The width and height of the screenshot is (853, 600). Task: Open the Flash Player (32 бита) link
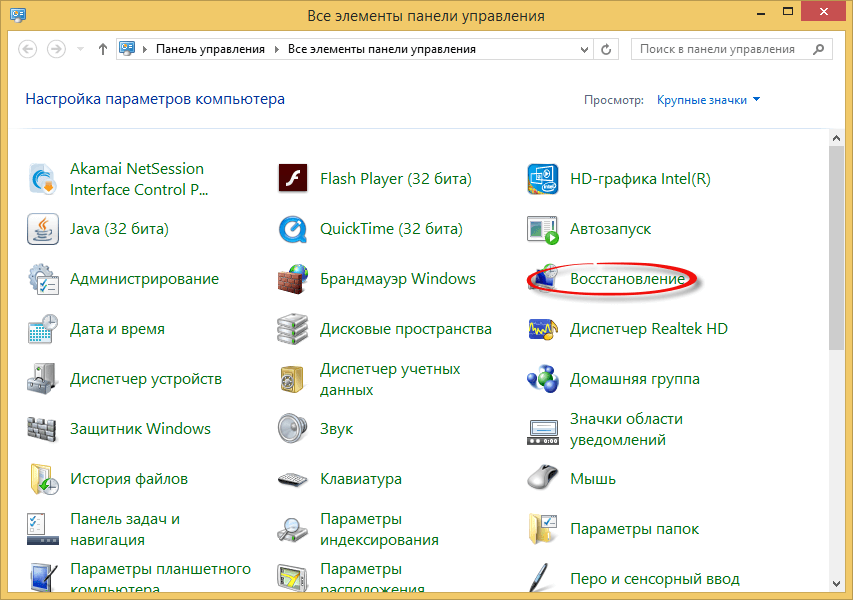(395, 179)
